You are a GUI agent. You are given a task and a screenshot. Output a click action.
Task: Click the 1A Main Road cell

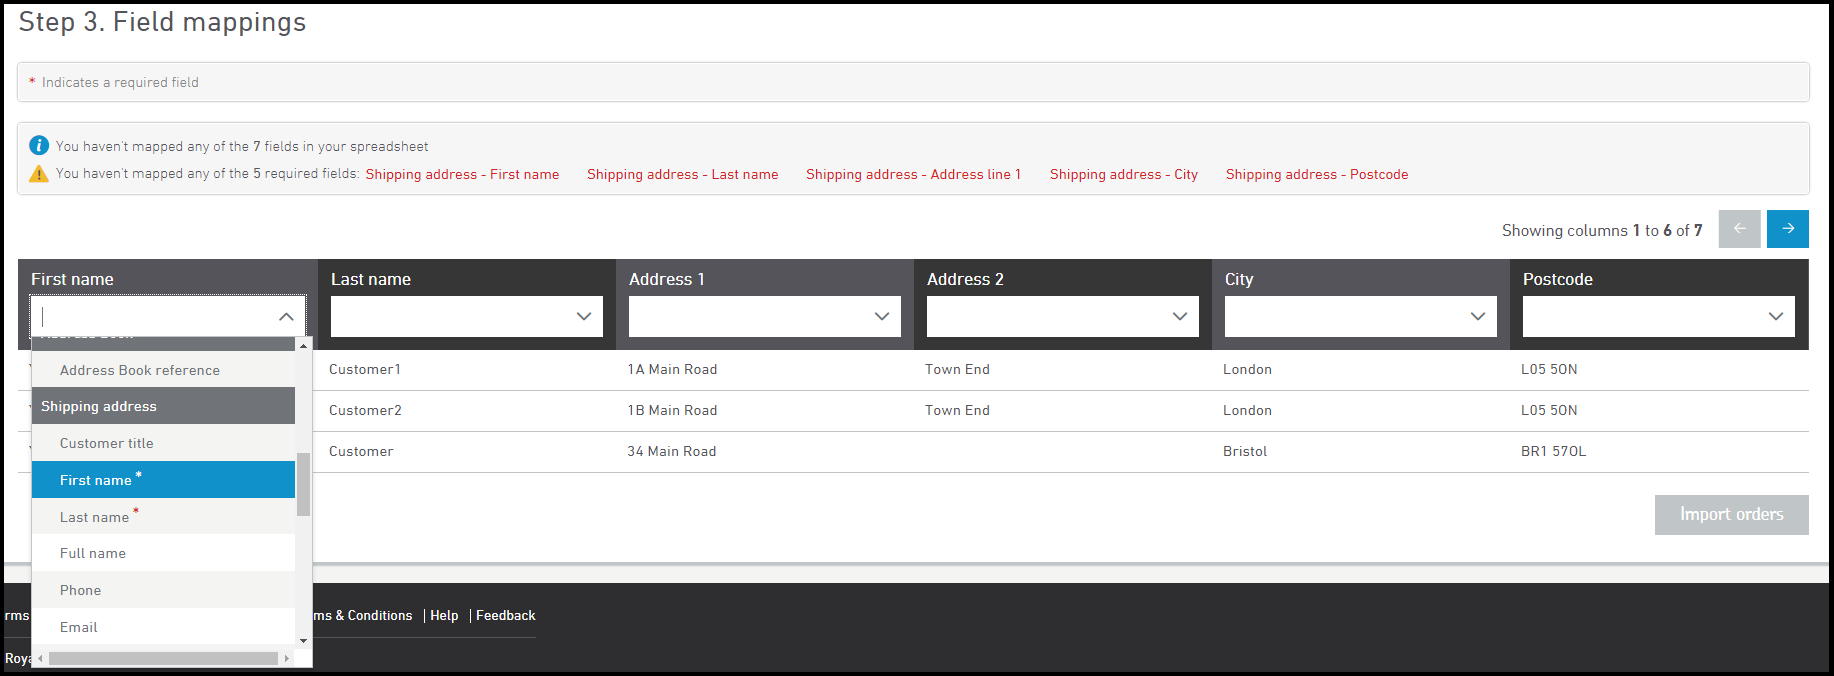672,369
